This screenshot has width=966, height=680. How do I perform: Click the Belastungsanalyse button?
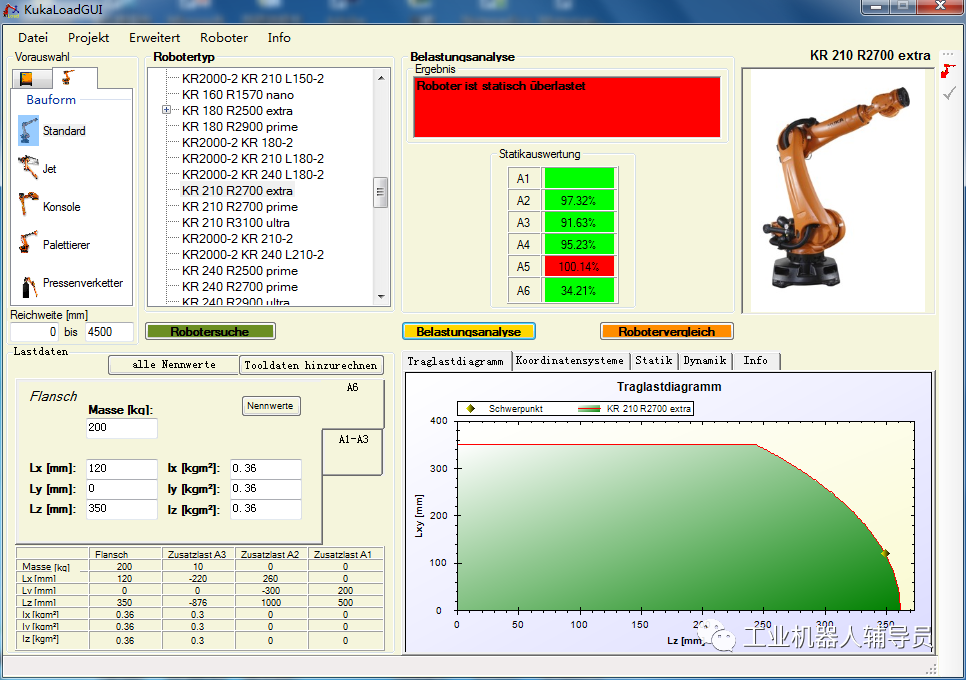tap(468, 331)
